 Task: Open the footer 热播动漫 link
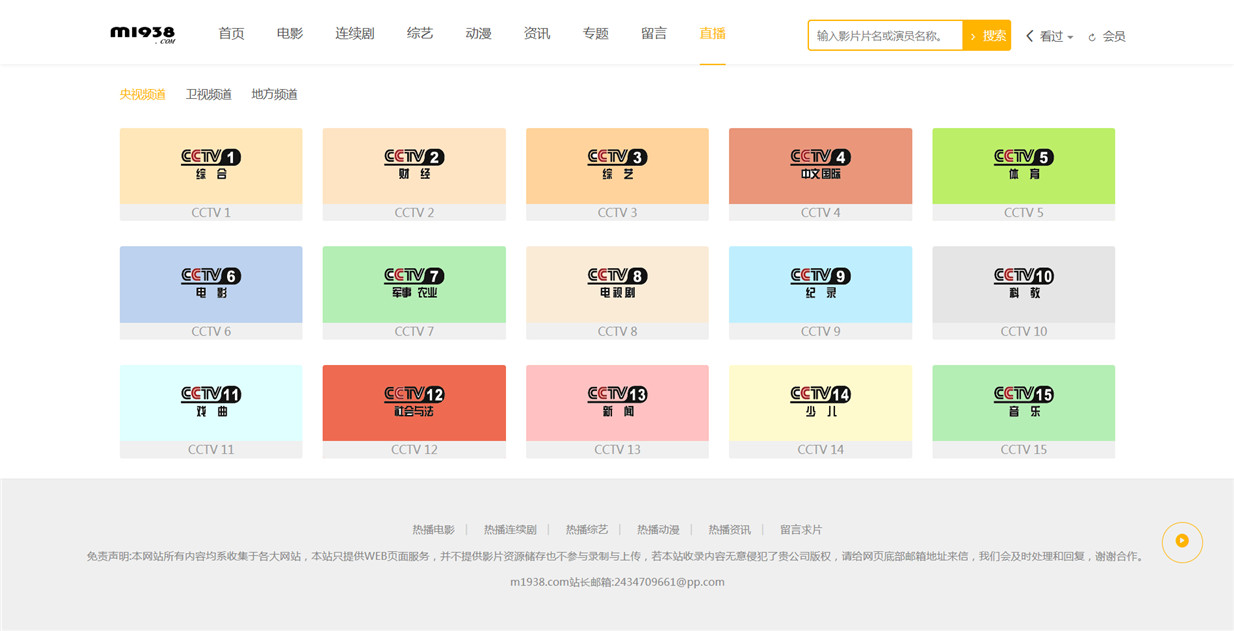point(658,530)
